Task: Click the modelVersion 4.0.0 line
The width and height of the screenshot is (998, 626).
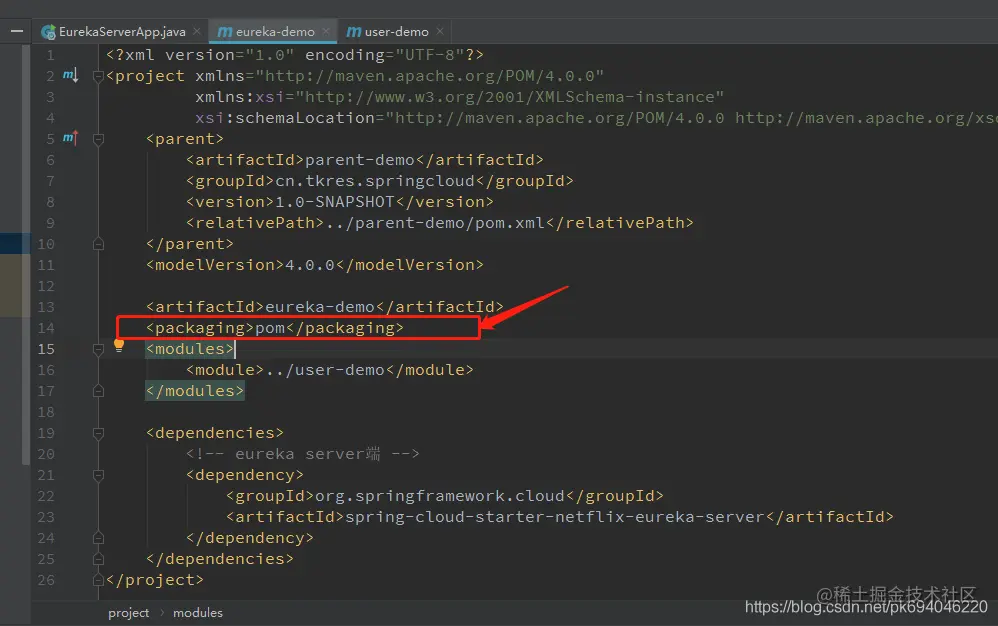Action: [x=315, y=265]
